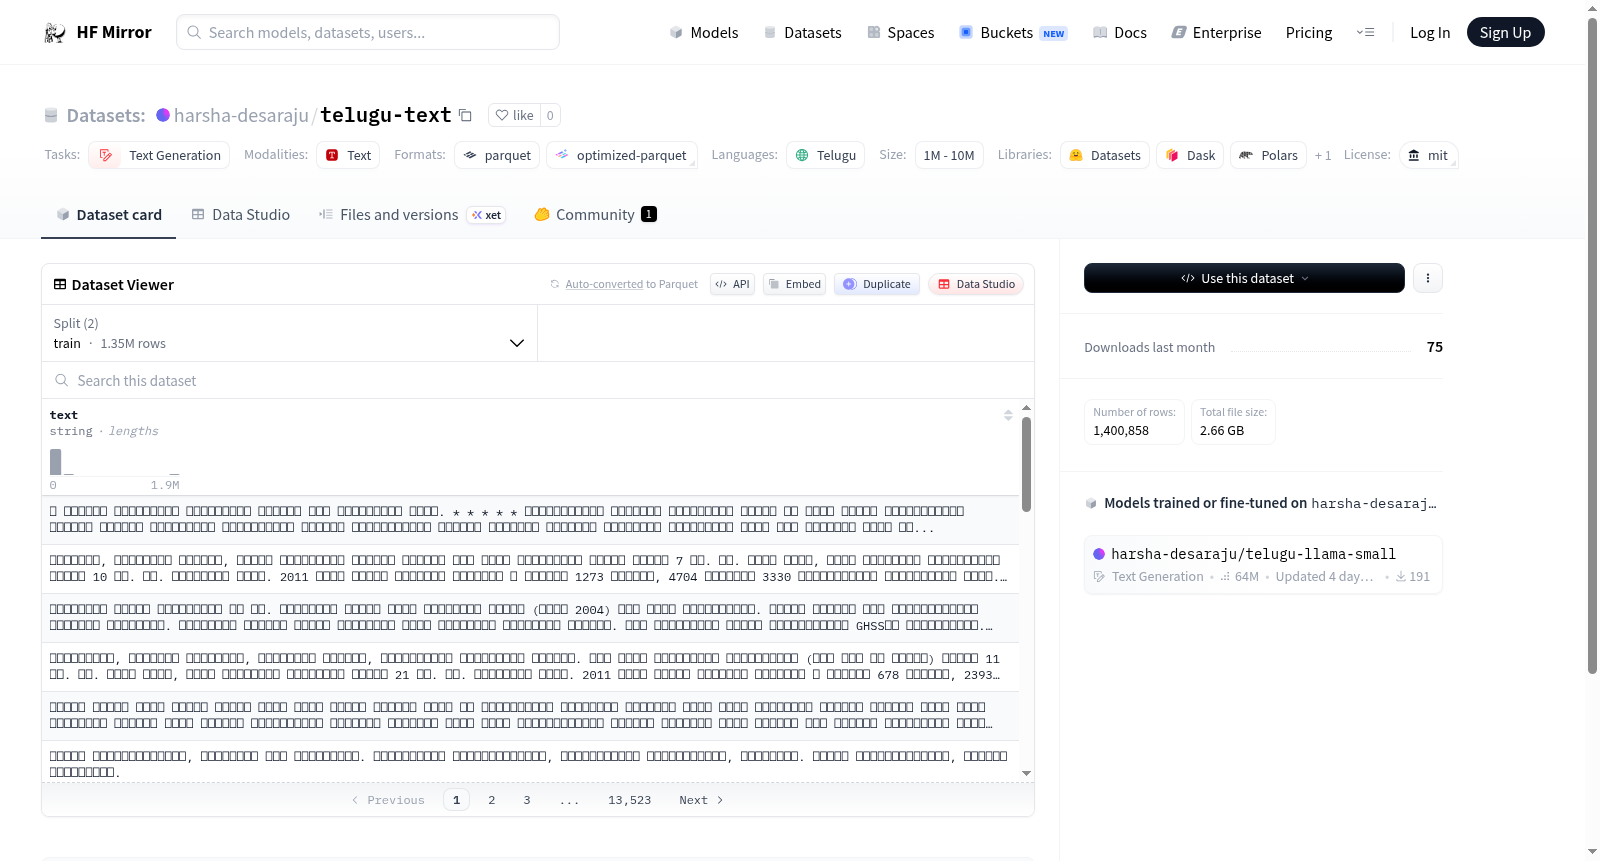Expand the Split train dropdown
The height and width of the screenshot is (861, 1600).
point(289,333)
